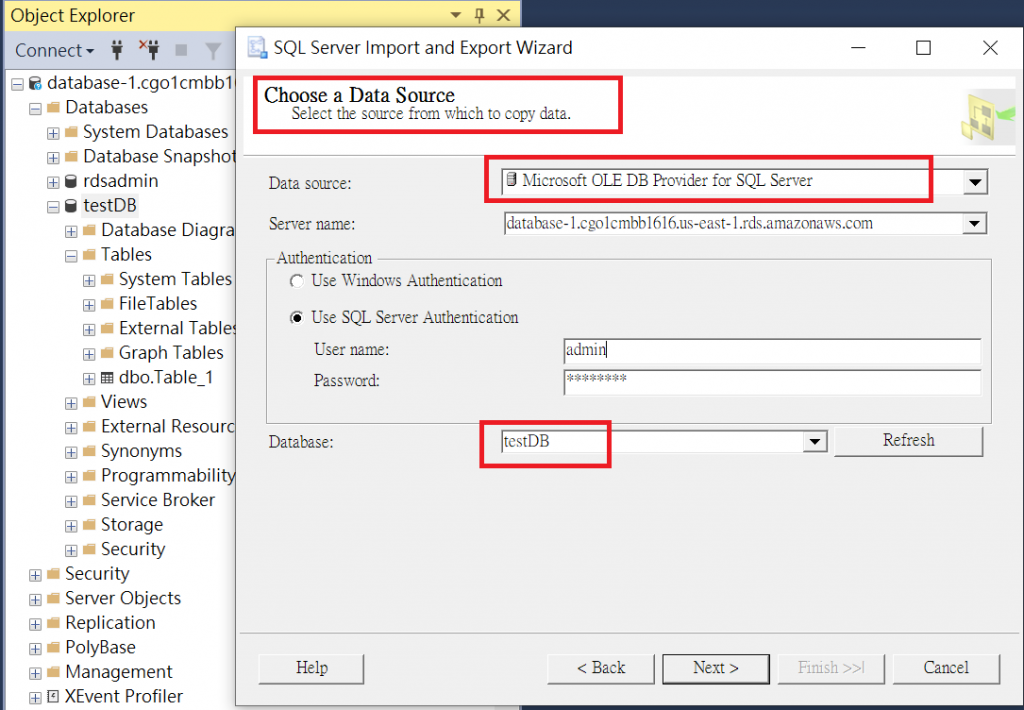Click the Password input field
The width and height of the screenshot is (1024, 710).
[x=772, y=382]
